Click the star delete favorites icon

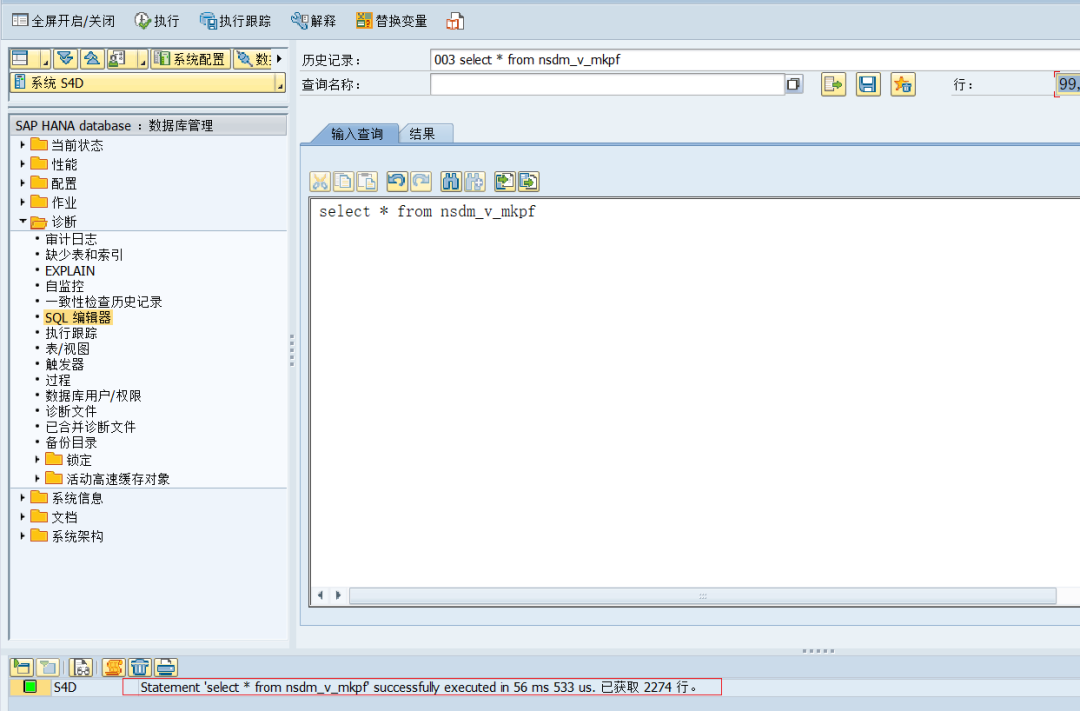pyautogui.click(x=903, y=84)
